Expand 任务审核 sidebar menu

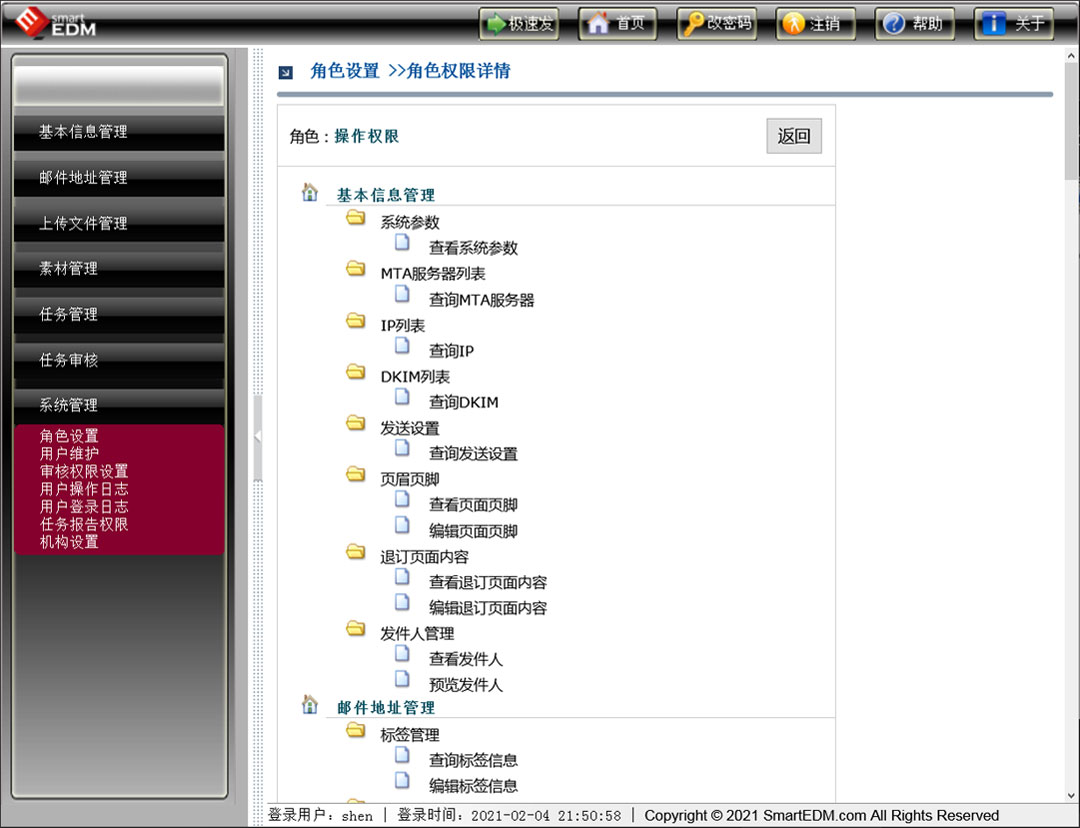click(x=119, y=360)
